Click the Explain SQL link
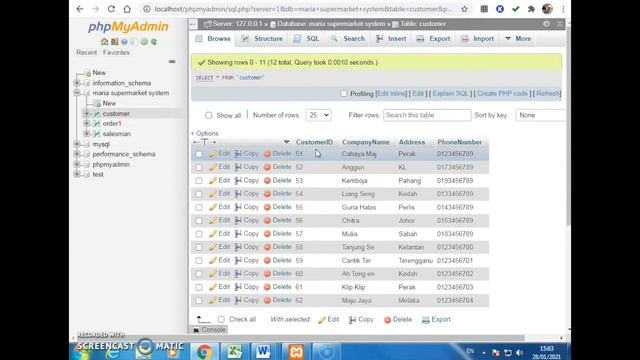Screen dimensions: 640x360 pos(450,93)
